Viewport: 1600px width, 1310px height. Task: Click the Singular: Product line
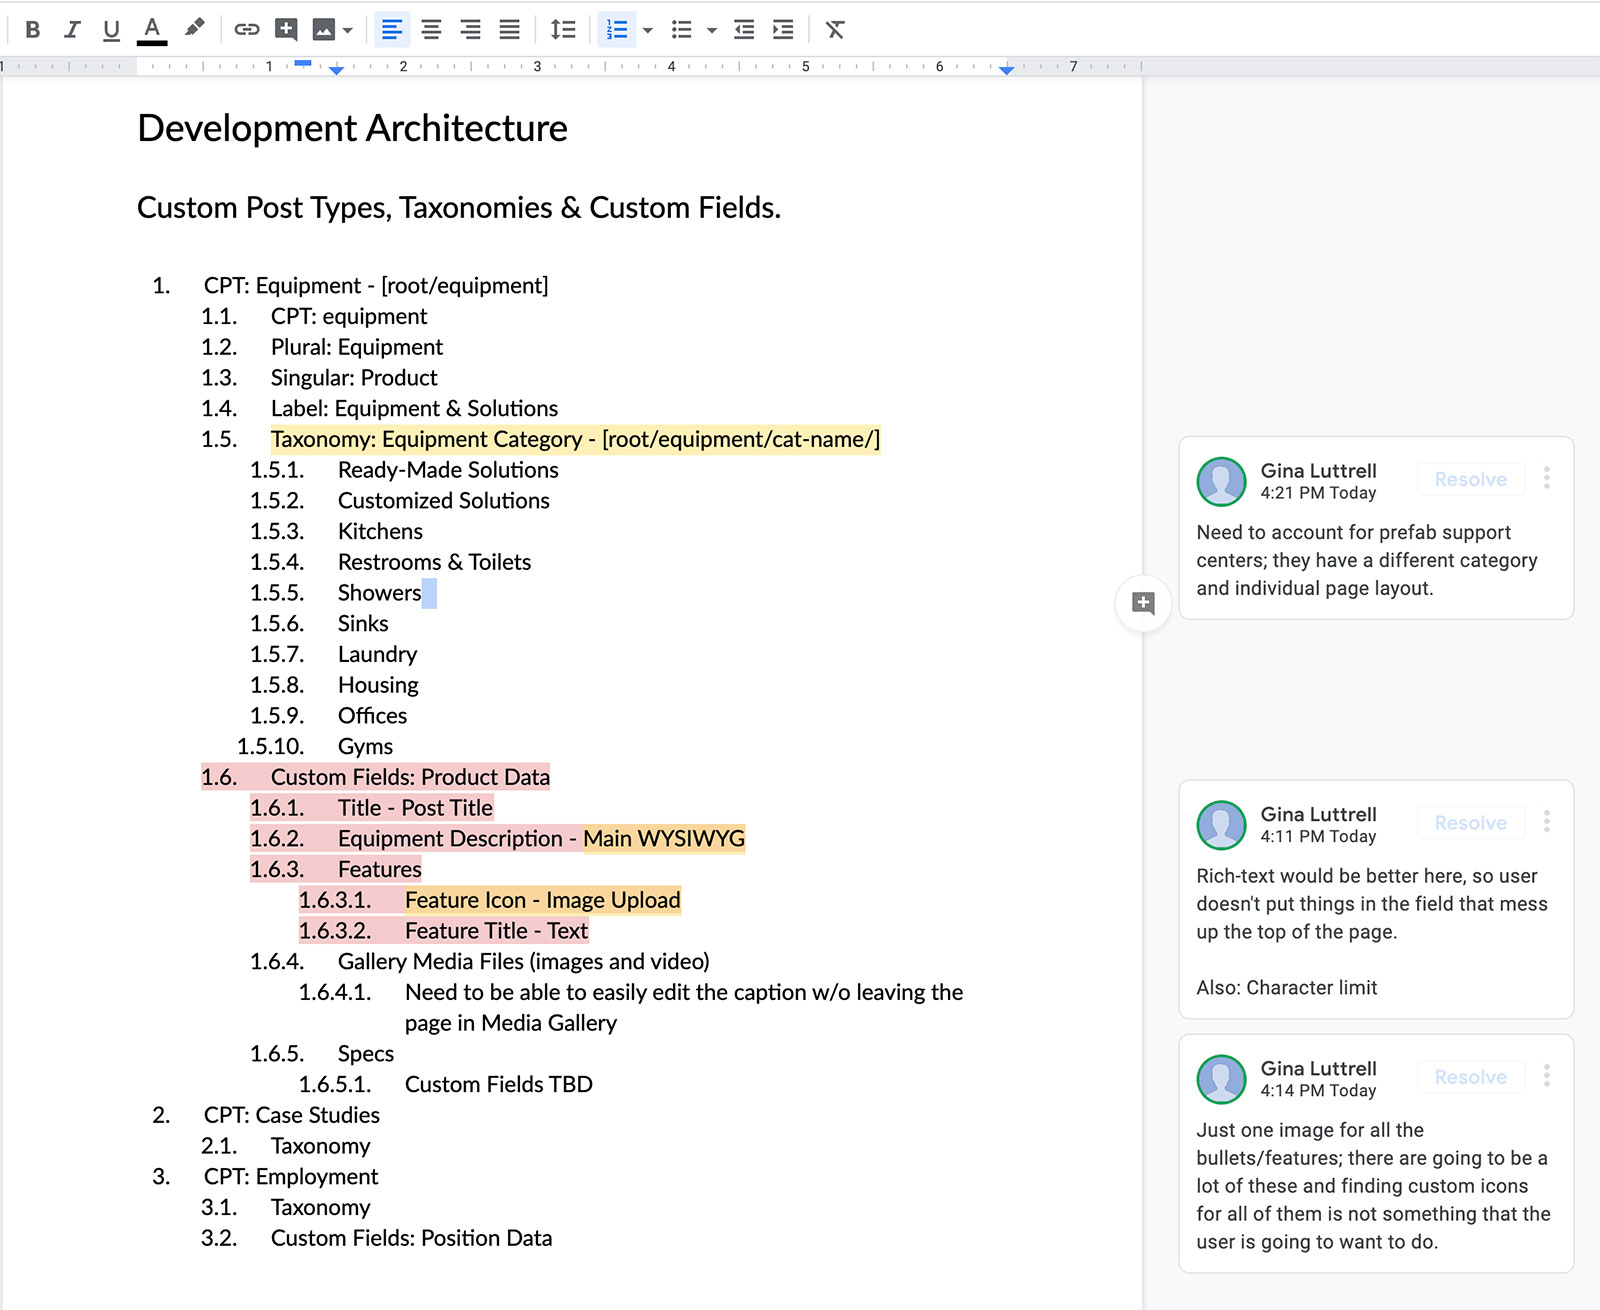[354, 378]
